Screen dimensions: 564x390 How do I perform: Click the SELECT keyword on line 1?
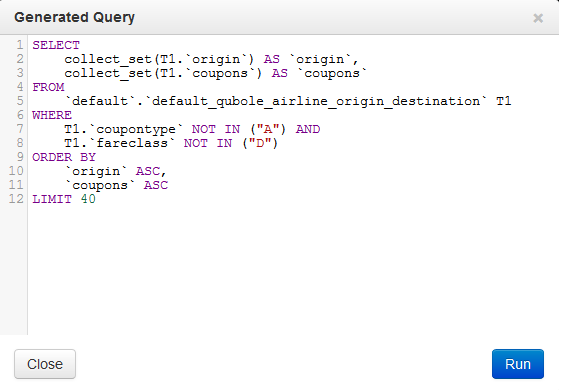pyautogui.click(x=56, y=45)
